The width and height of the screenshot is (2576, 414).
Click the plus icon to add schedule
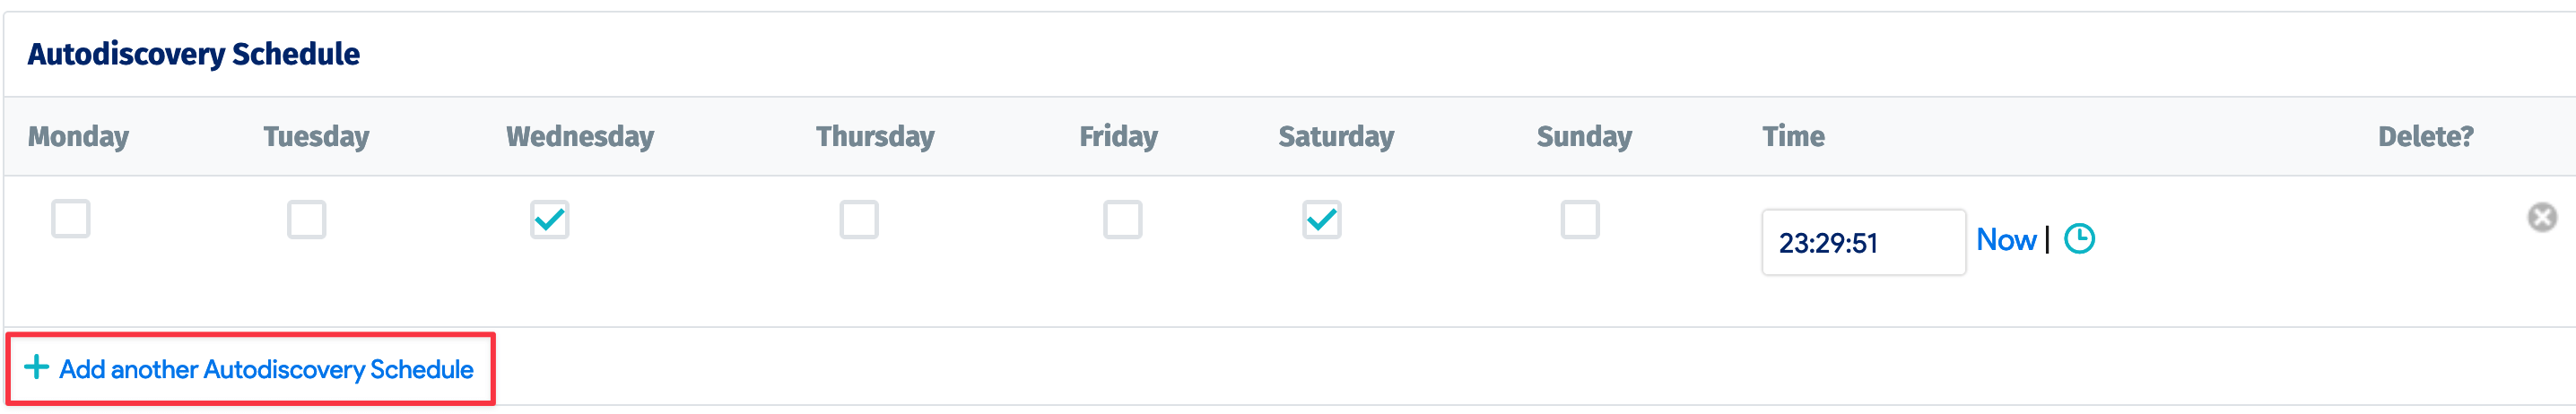coord(36,368)
